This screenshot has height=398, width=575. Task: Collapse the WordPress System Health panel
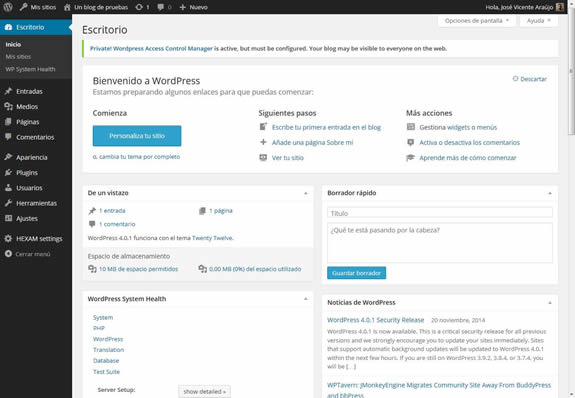(306, 299)
